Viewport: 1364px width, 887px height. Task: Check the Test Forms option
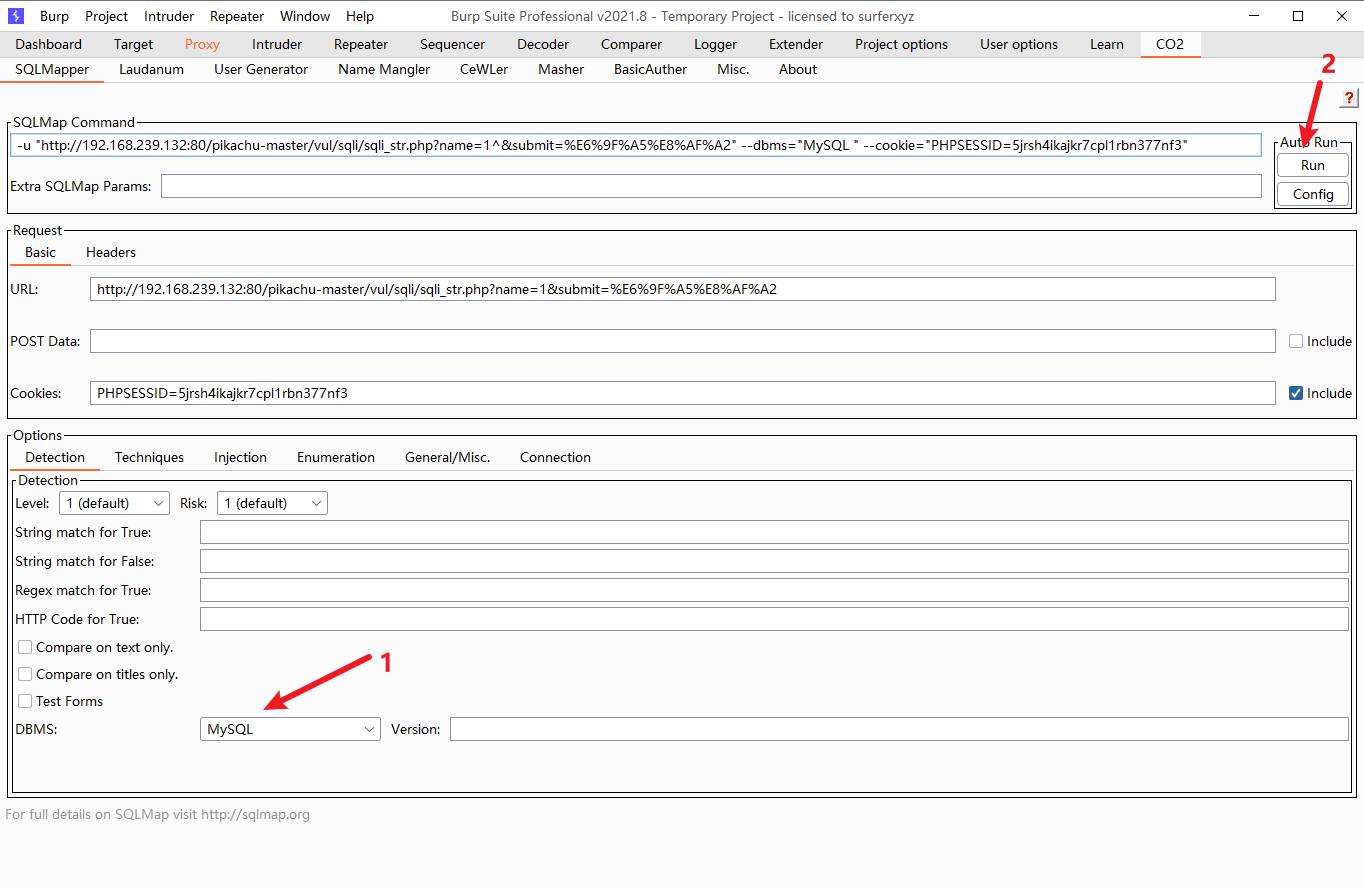click(25, 701)
